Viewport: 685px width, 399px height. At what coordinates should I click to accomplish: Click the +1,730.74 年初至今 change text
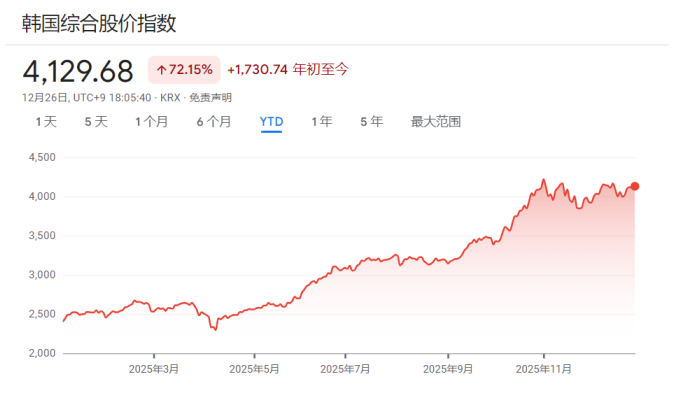coord(287,69)
